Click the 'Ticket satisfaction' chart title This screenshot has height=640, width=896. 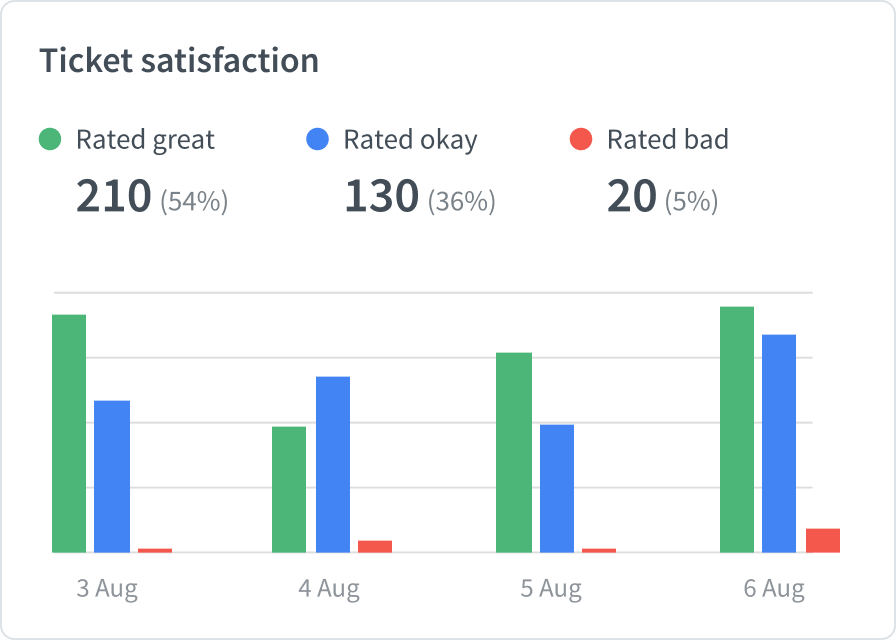pyautogui.click(x=179, y=61)
